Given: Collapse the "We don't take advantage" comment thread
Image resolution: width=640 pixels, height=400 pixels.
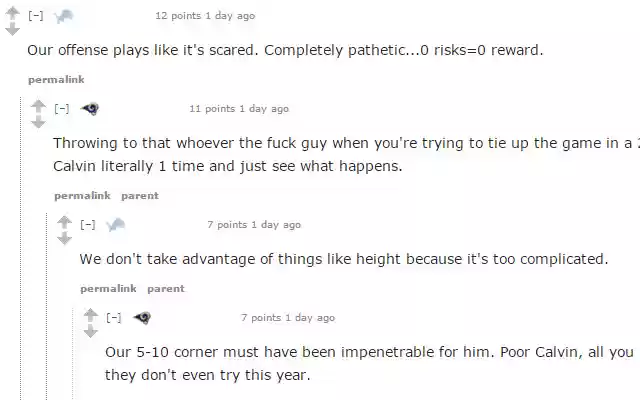Looking at the screenshot, I should [86, 225].
